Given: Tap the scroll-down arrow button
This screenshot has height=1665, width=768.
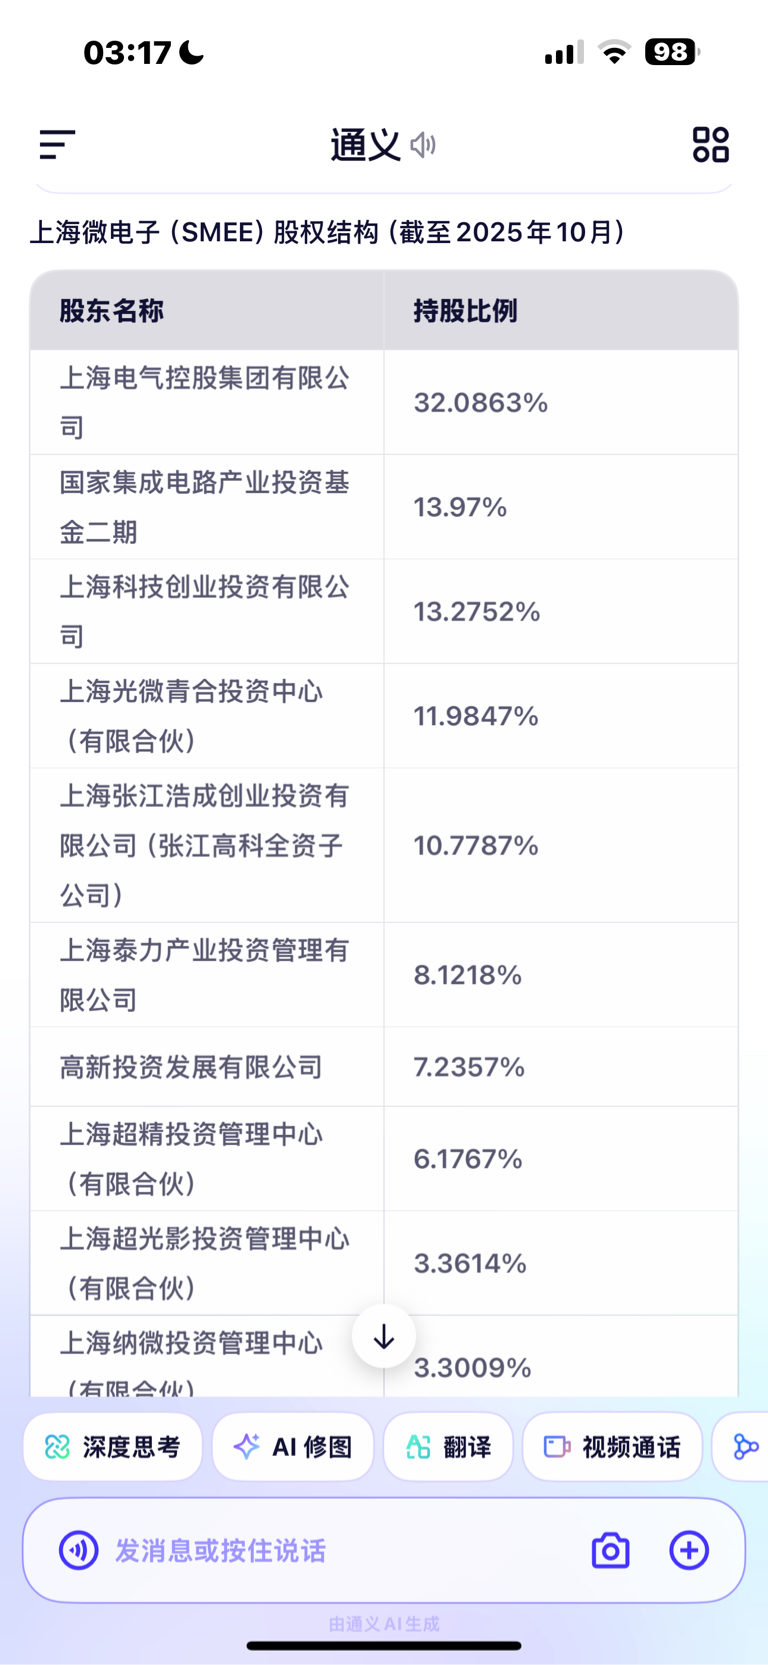Looking at the screenshot, I should (384, 1337).
